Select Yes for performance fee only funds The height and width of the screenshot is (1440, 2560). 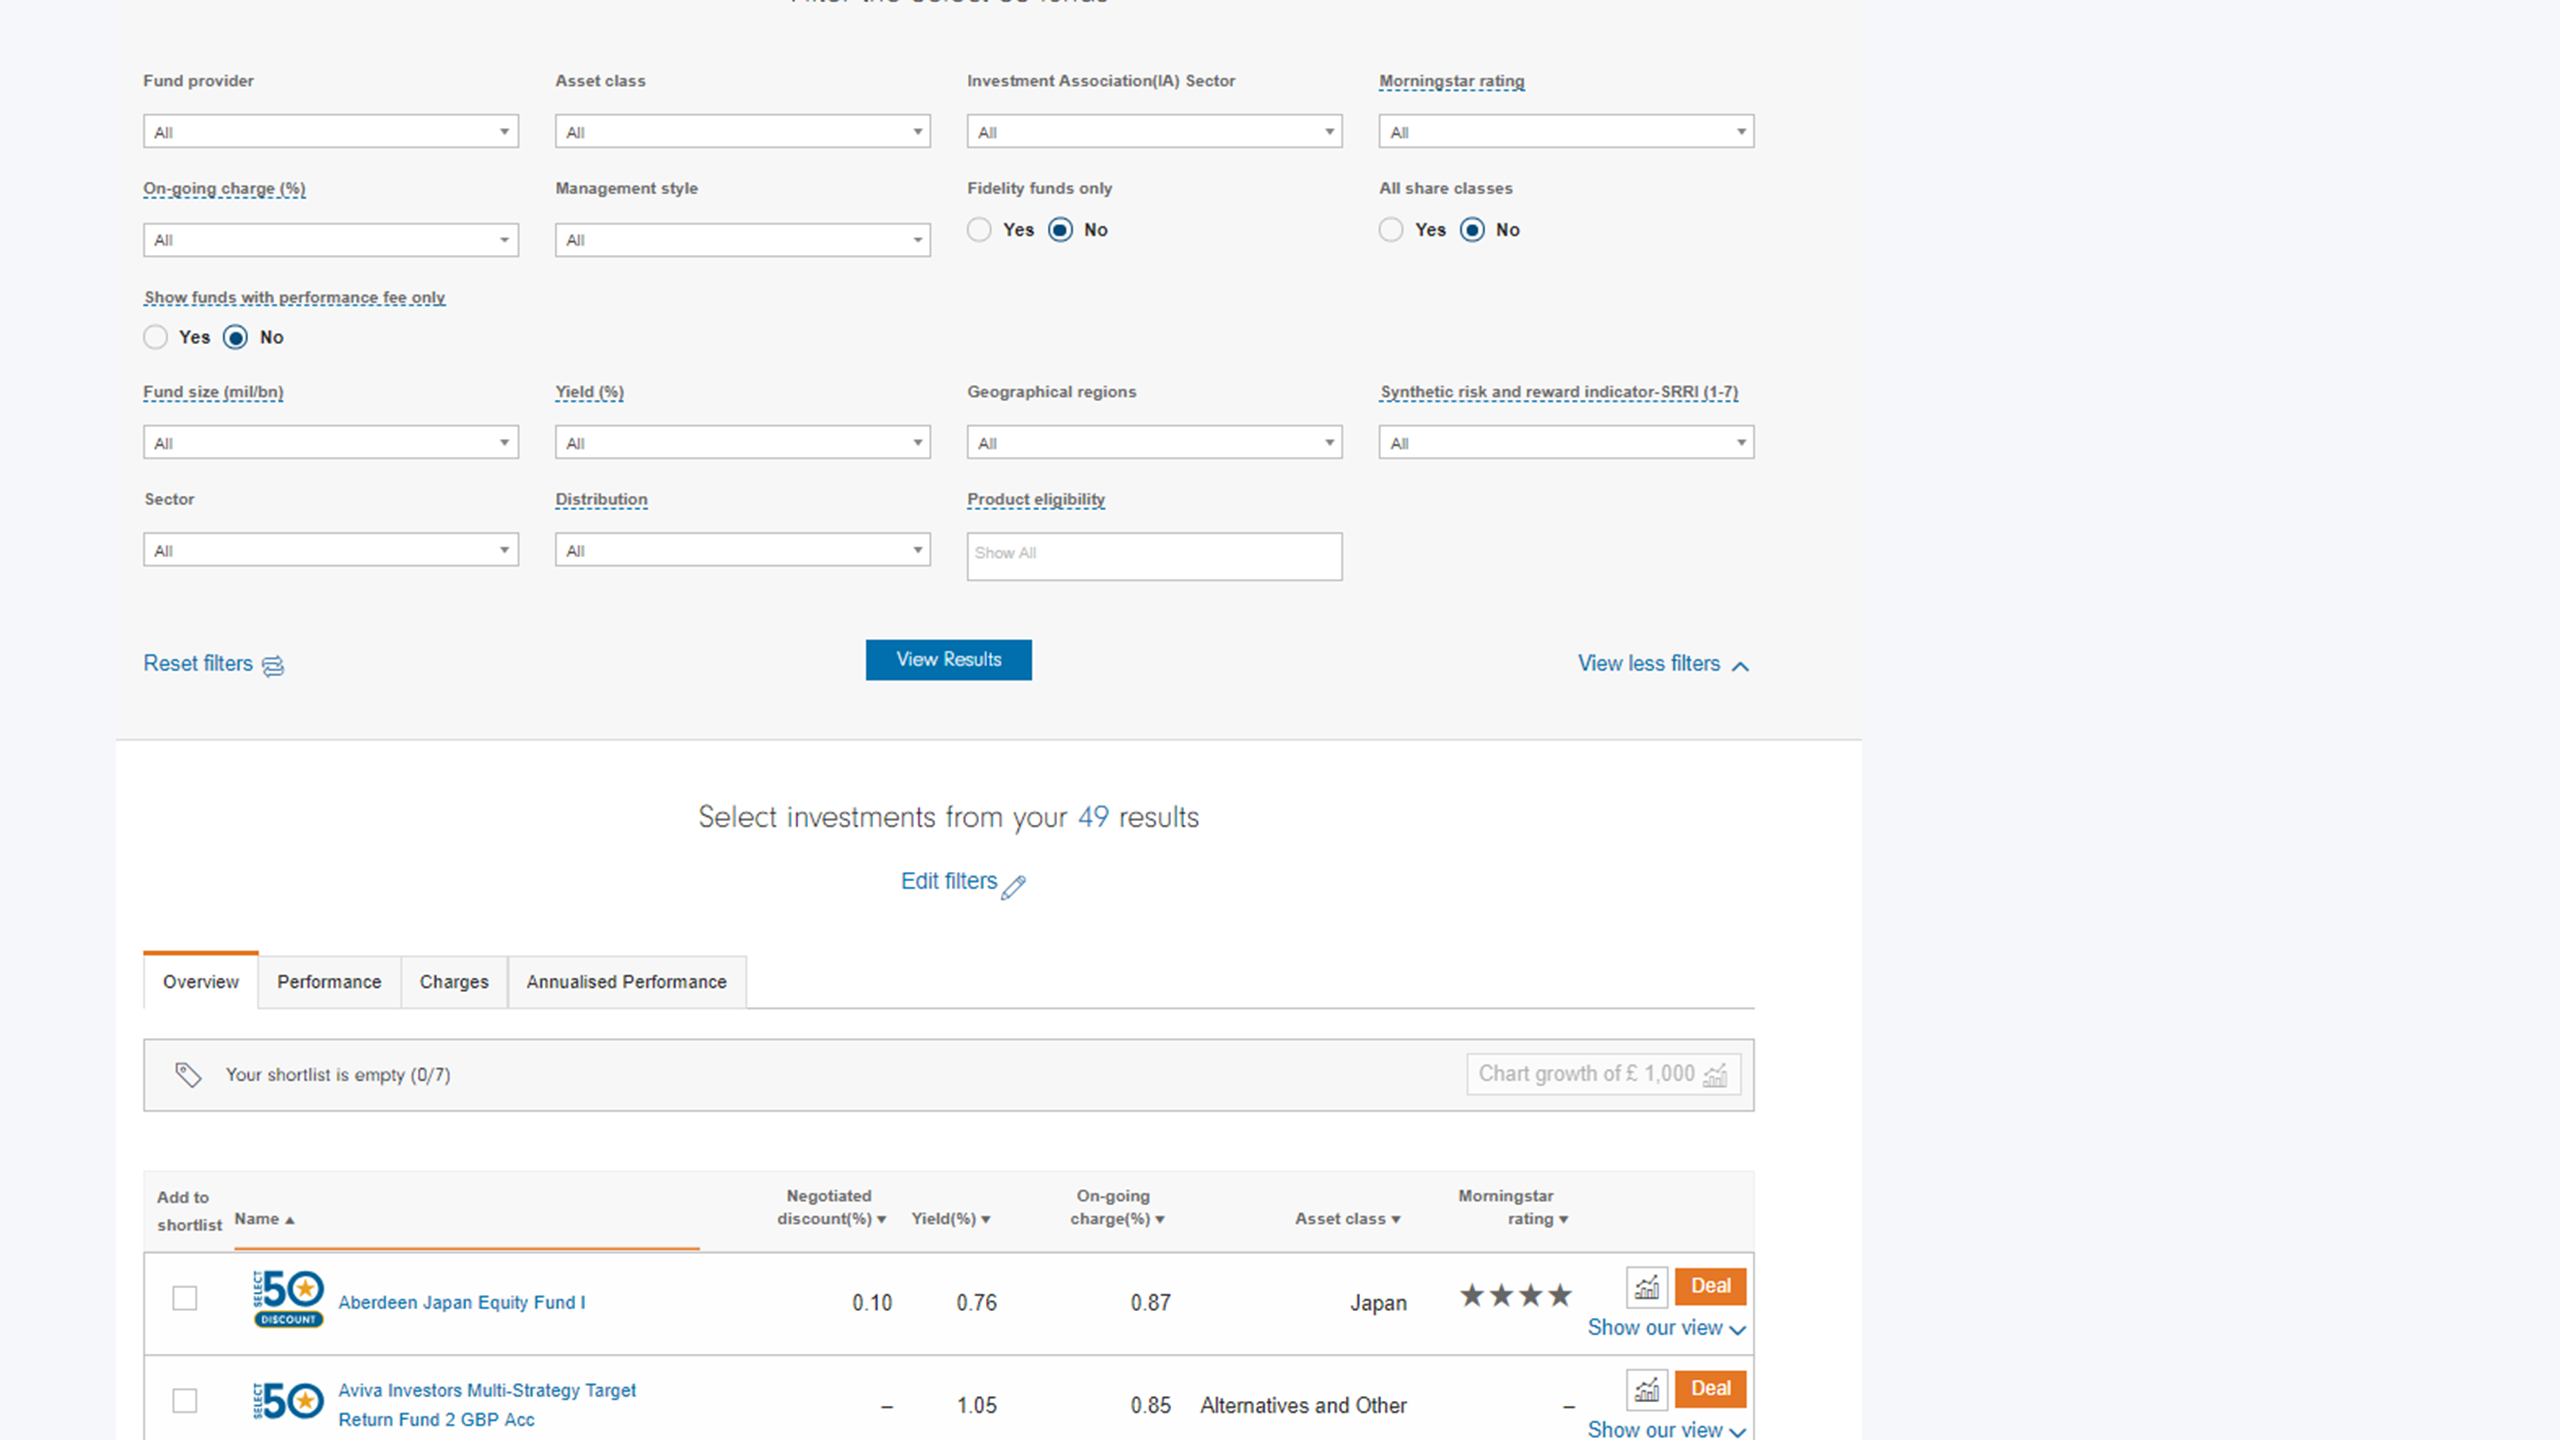pyautogui.click(x=155, y=338)
